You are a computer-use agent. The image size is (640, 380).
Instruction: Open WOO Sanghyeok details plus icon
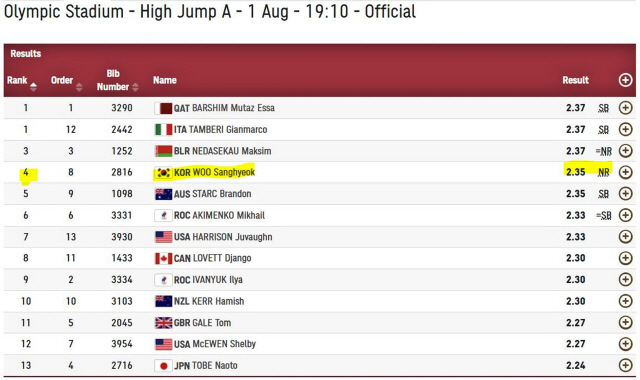pos(625,172)
